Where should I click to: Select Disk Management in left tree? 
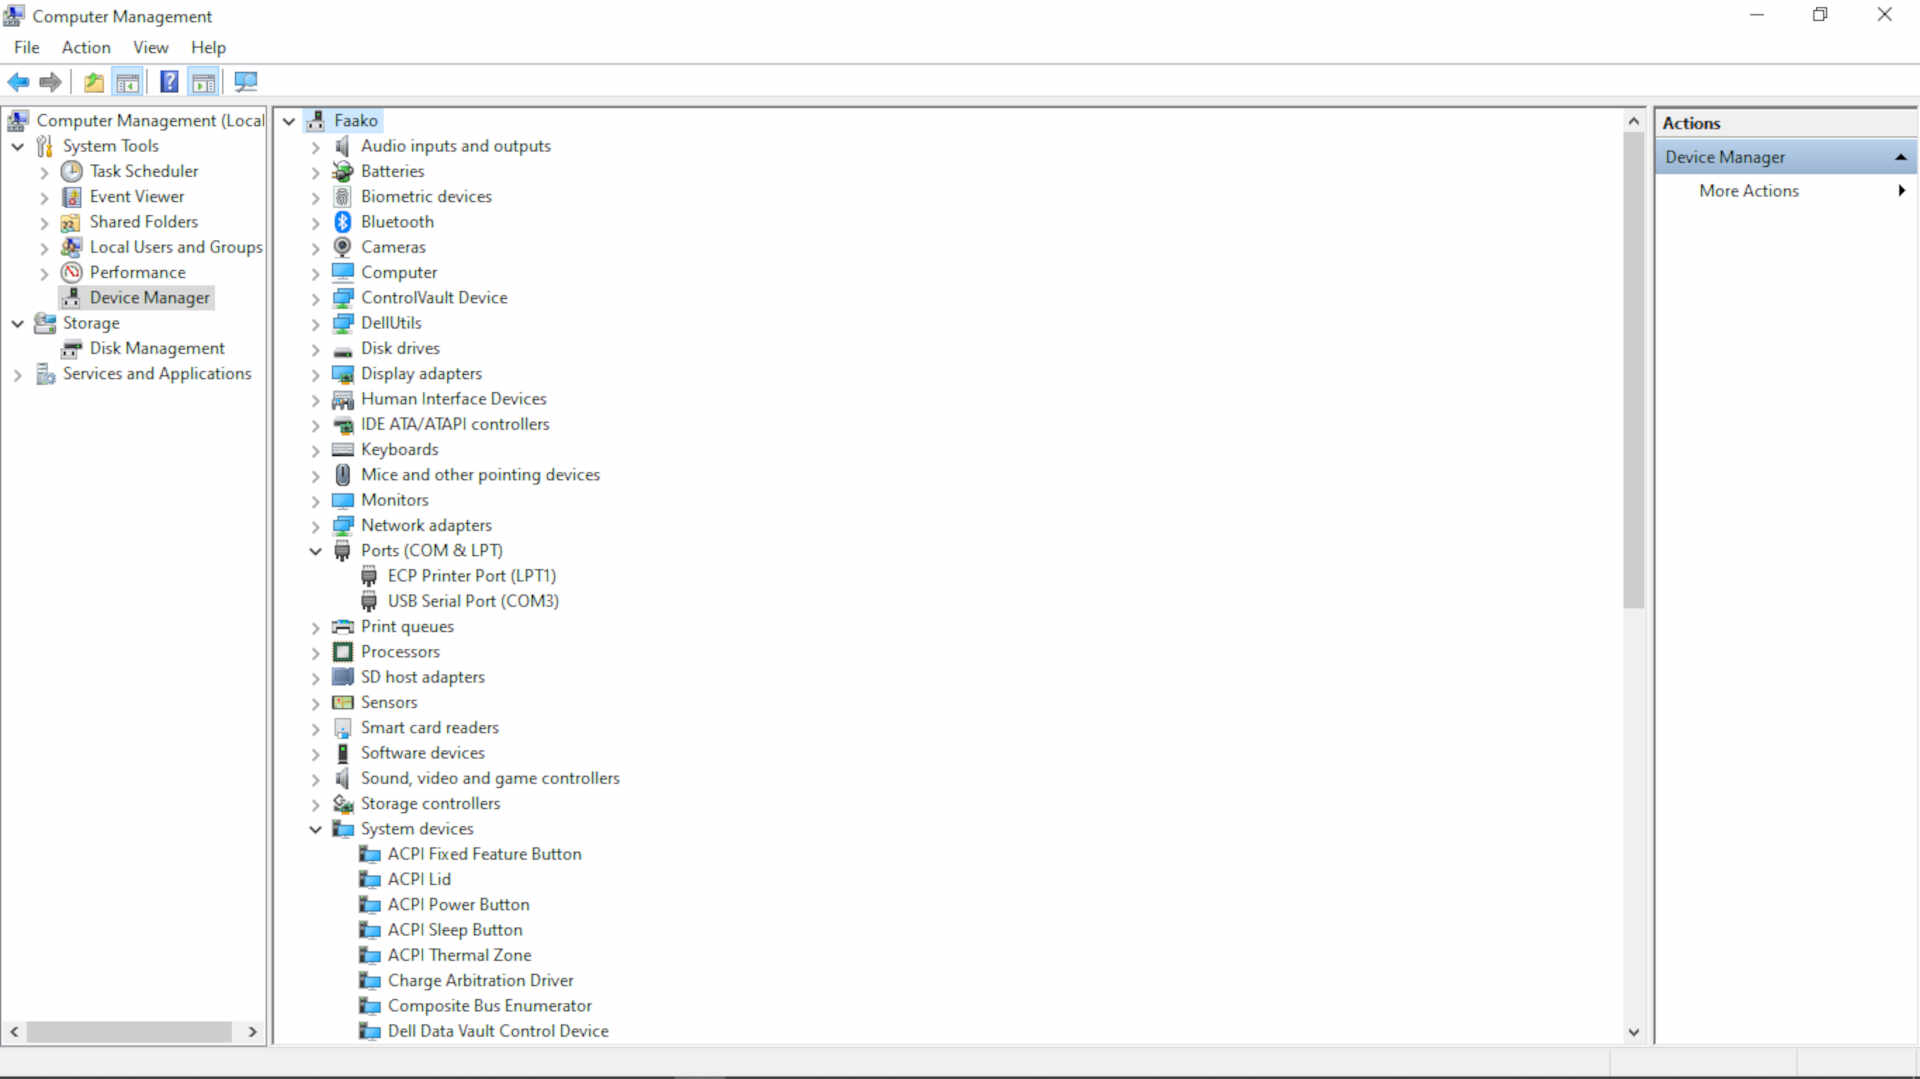pos(157,348)
